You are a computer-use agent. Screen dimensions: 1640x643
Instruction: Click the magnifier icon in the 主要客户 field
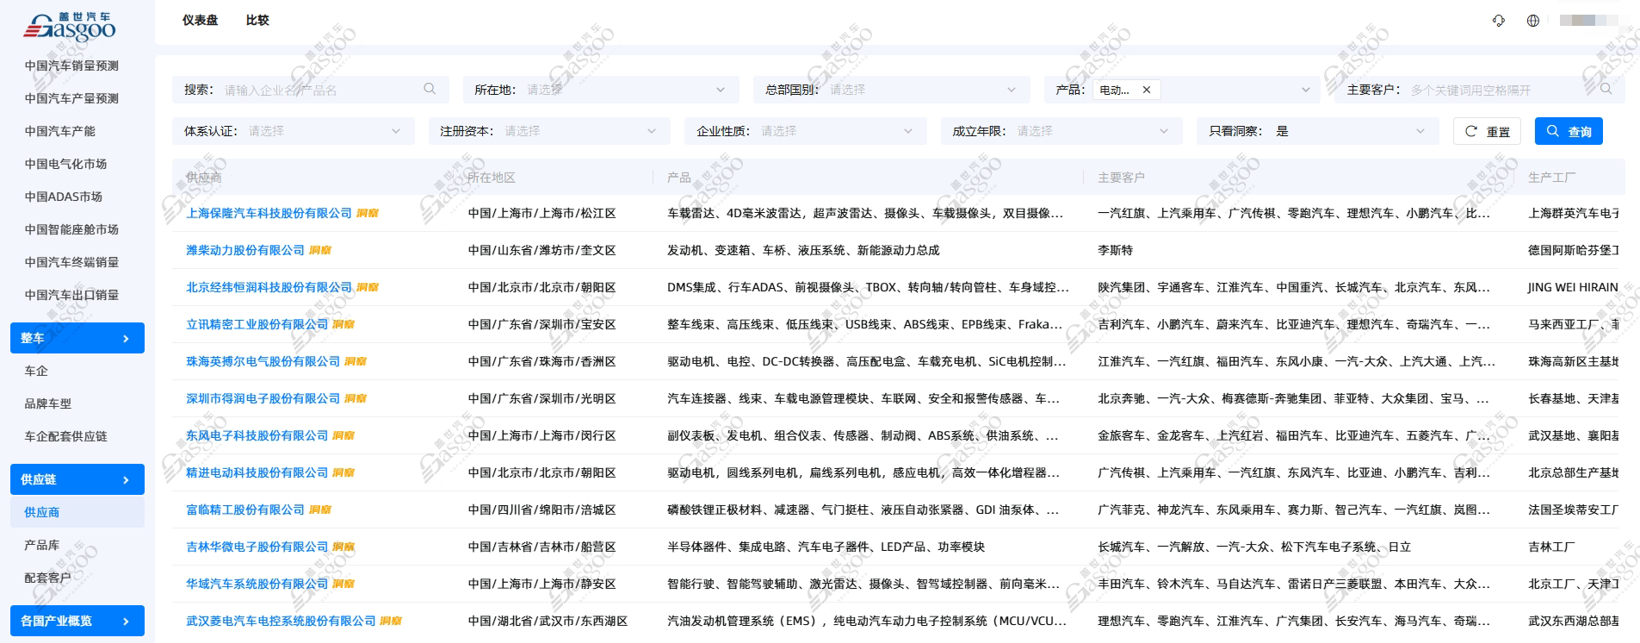coord(1606,89)
